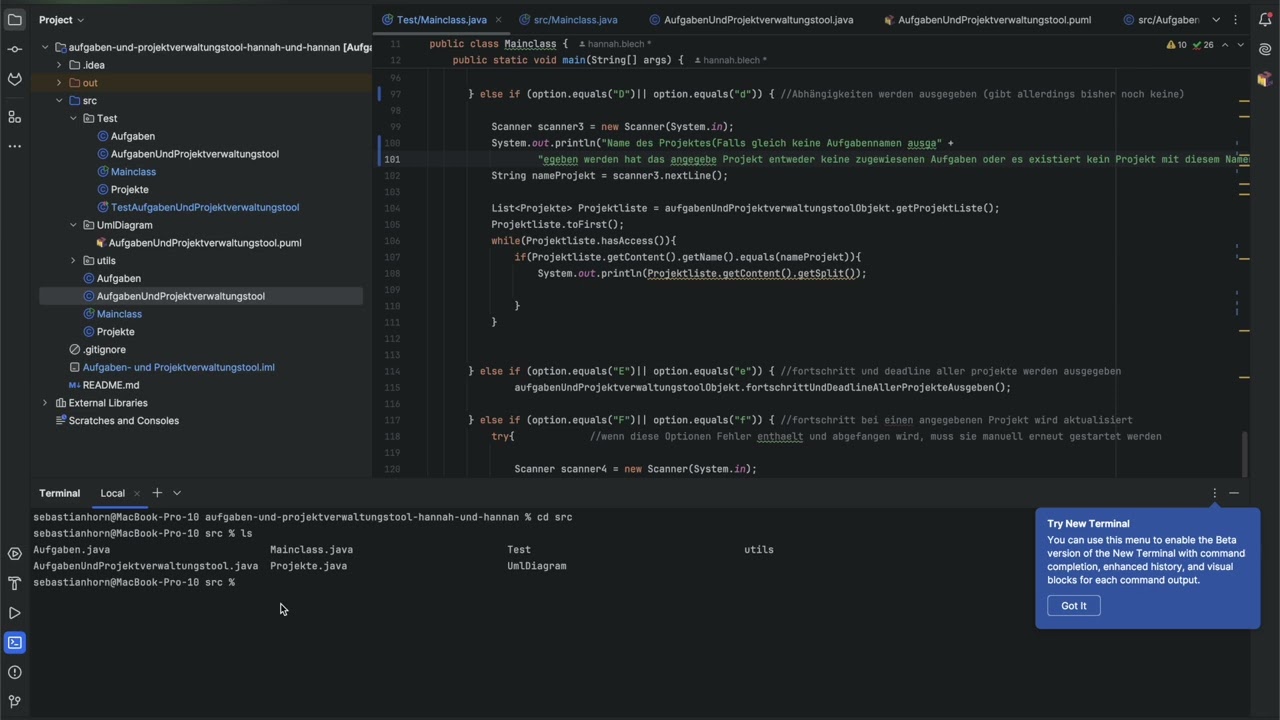Open the Structure tool window

[x=14, y=117]
